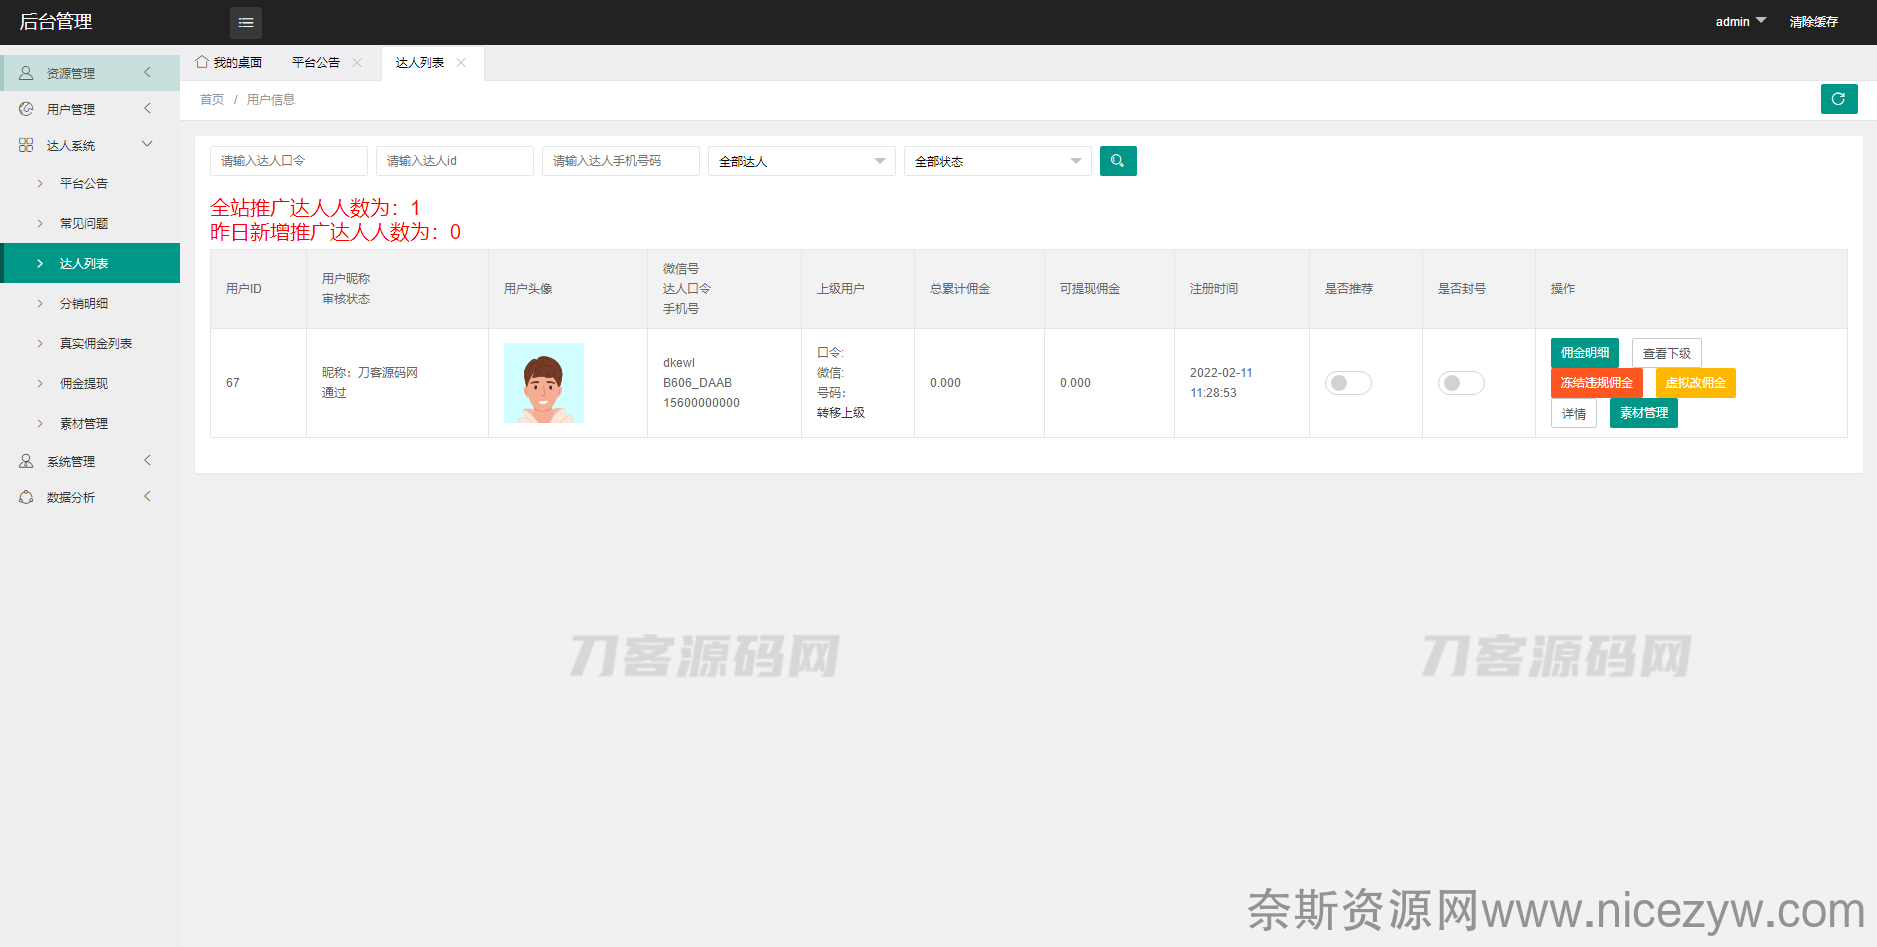Click the 转移上级 link

click(x=841, y=413)
